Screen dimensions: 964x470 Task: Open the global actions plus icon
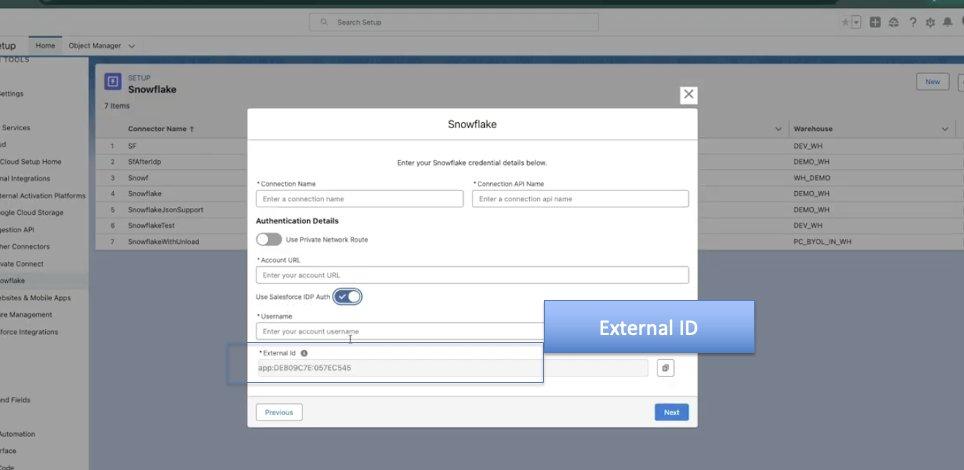pyautogui.click(x=875, y=22)
